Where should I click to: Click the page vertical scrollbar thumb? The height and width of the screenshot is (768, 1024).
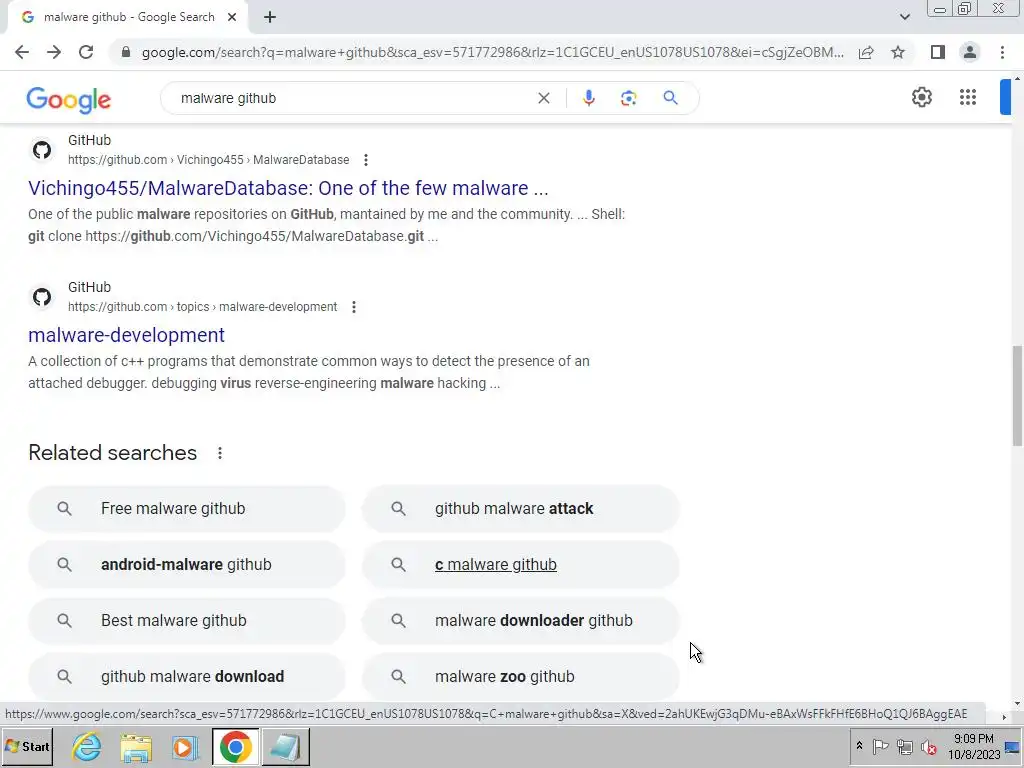(x=1017, y=396)
